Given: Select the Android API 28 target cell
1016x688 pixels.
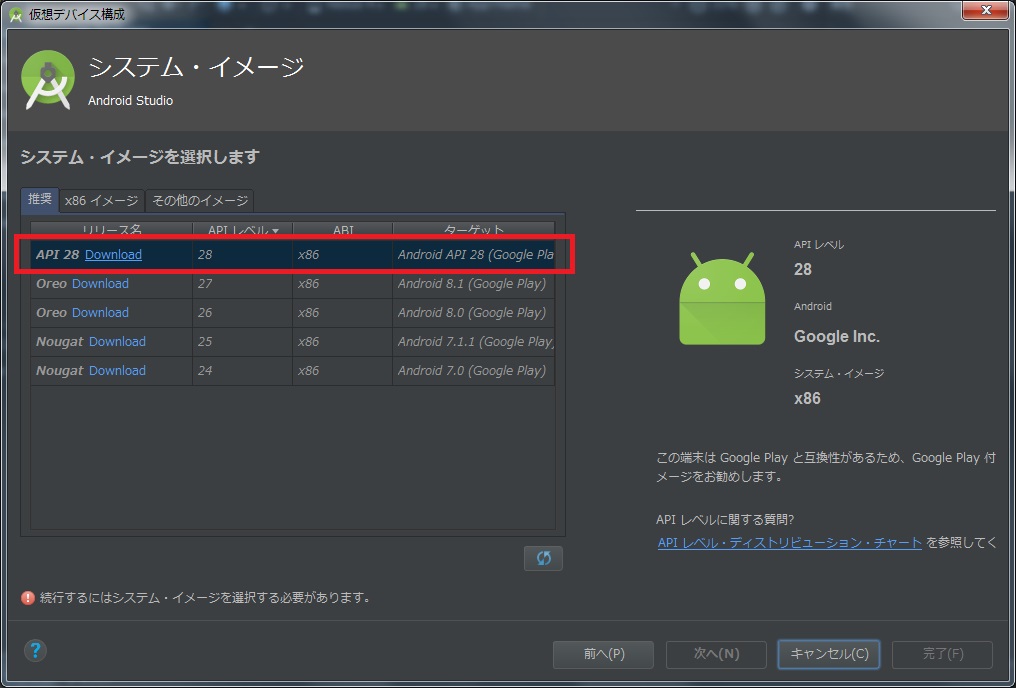Looking at the screenshot, I should pyautogui.click(x=474, y=255).
